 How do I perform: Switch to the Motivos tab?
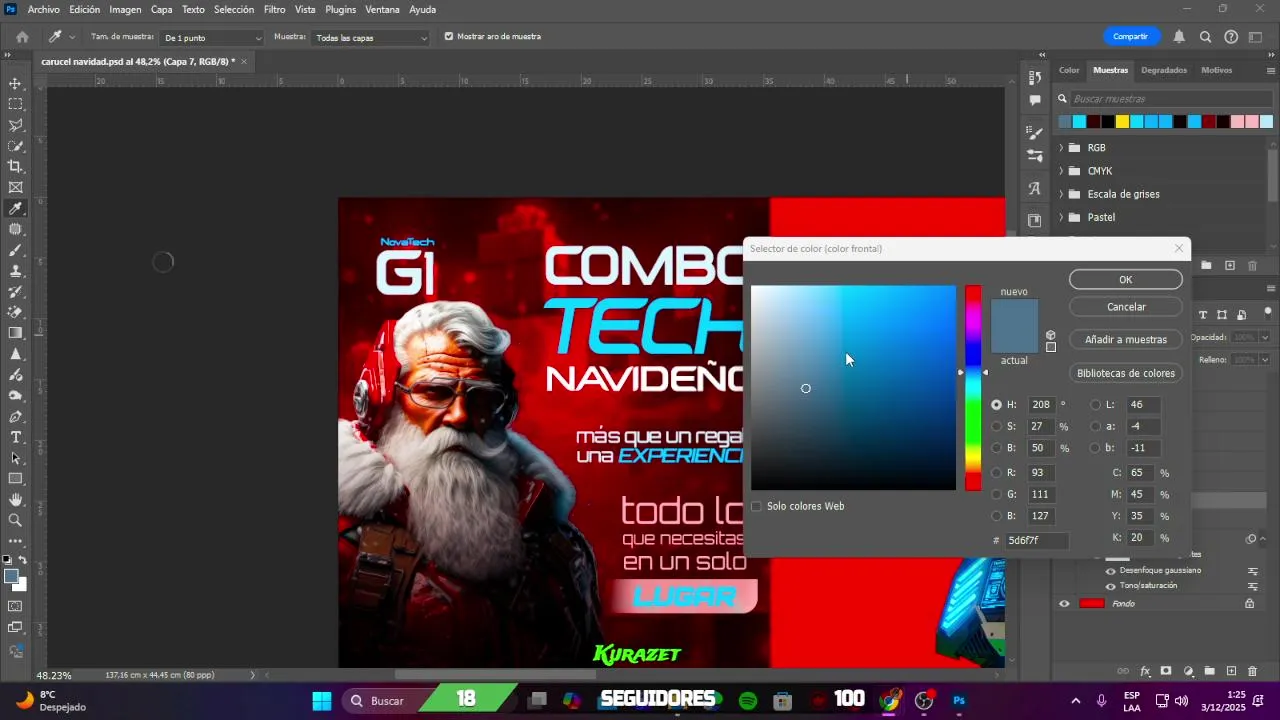[1217, 70]
